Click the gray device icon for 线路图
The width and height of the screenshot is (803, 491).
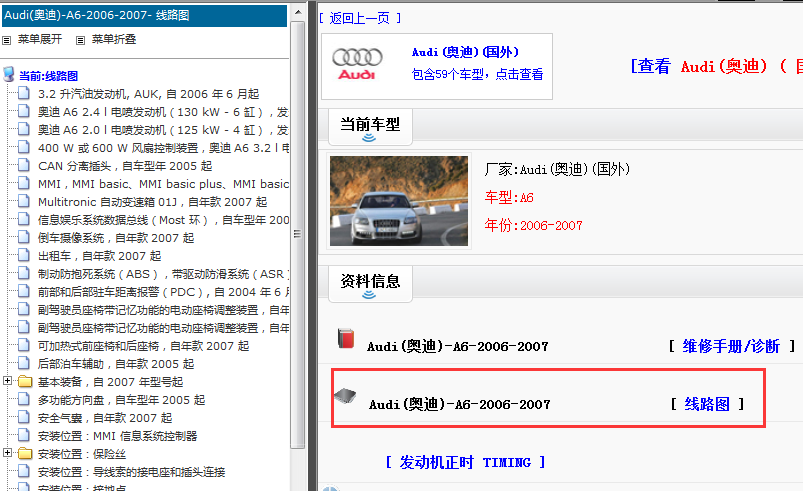click(345, 395)
